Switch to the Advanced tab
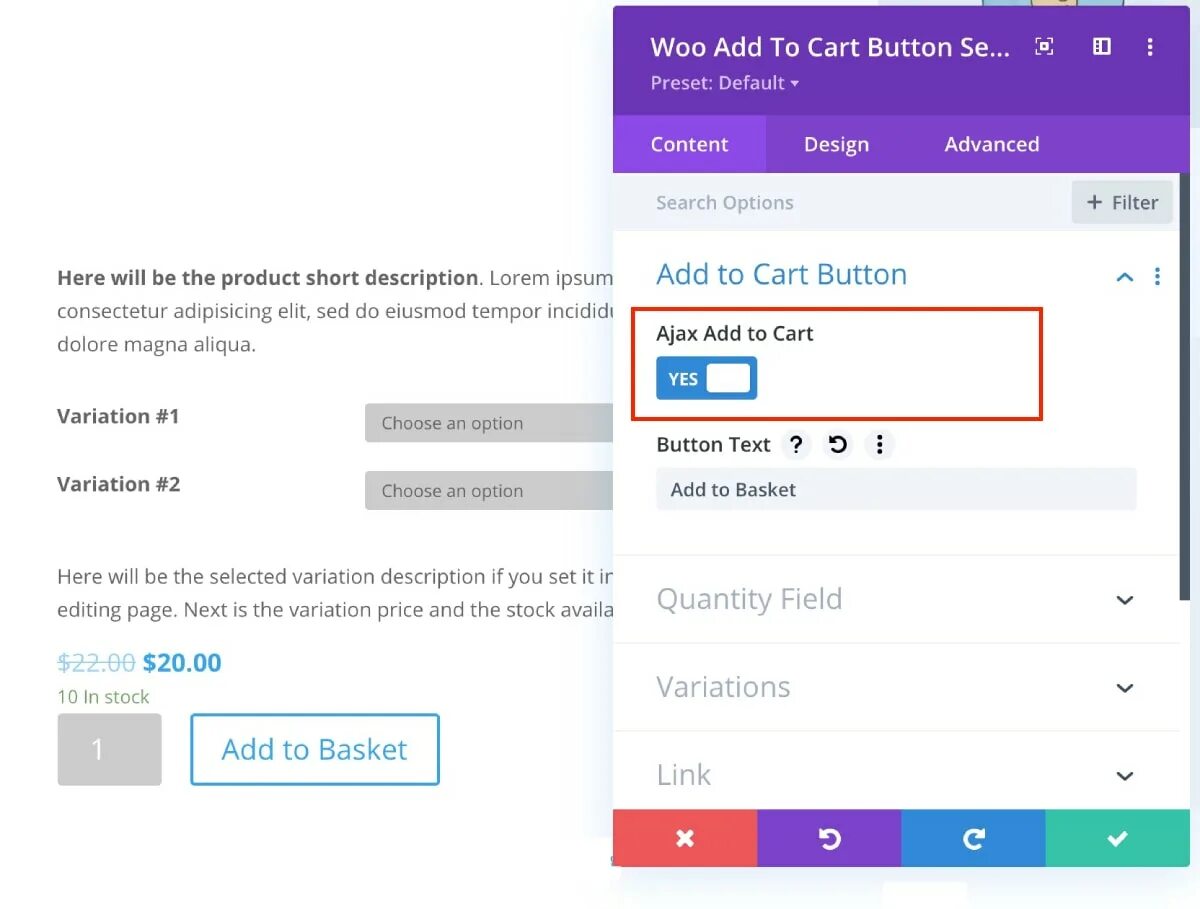Viewport: 1200px width, 909px height. tap(991, 144)
